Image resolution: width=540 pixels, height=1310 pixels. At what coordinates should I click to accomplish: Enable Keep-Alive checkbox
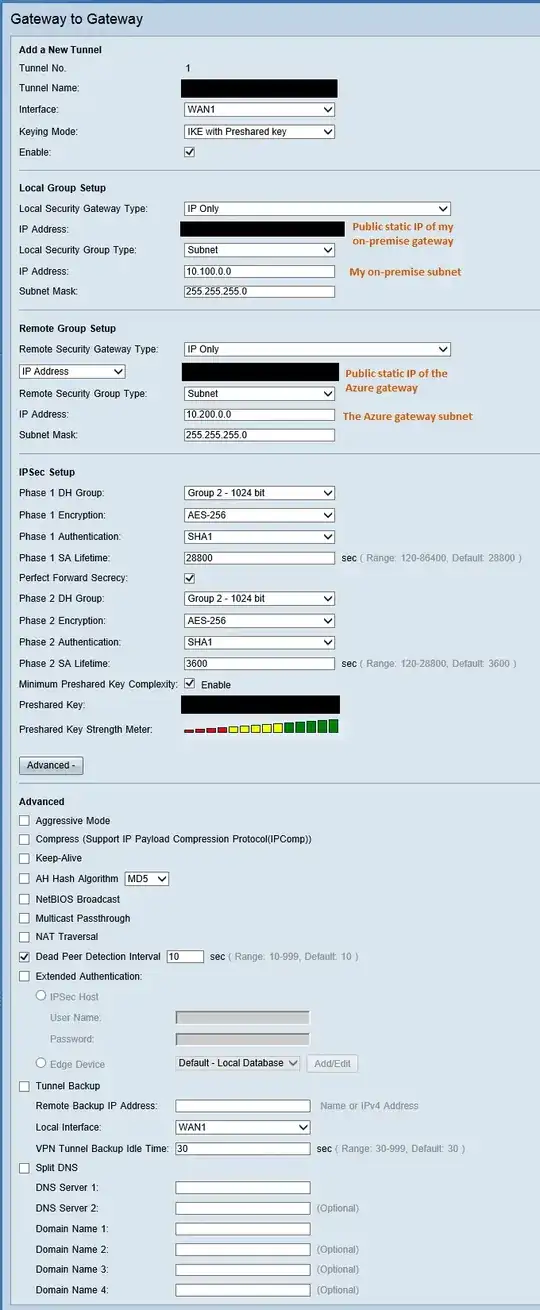pos(24,859)
